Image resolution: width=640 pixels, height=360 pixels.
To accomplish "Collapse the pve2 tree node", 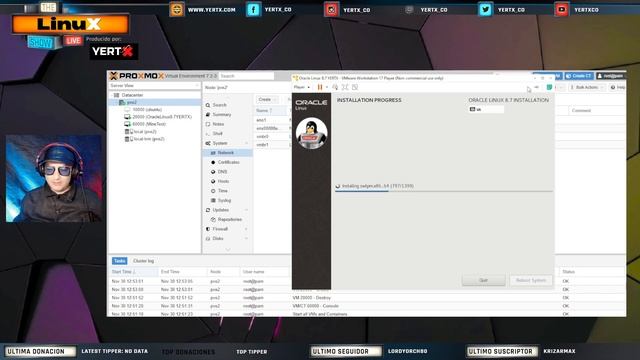I will click(117, 102).
